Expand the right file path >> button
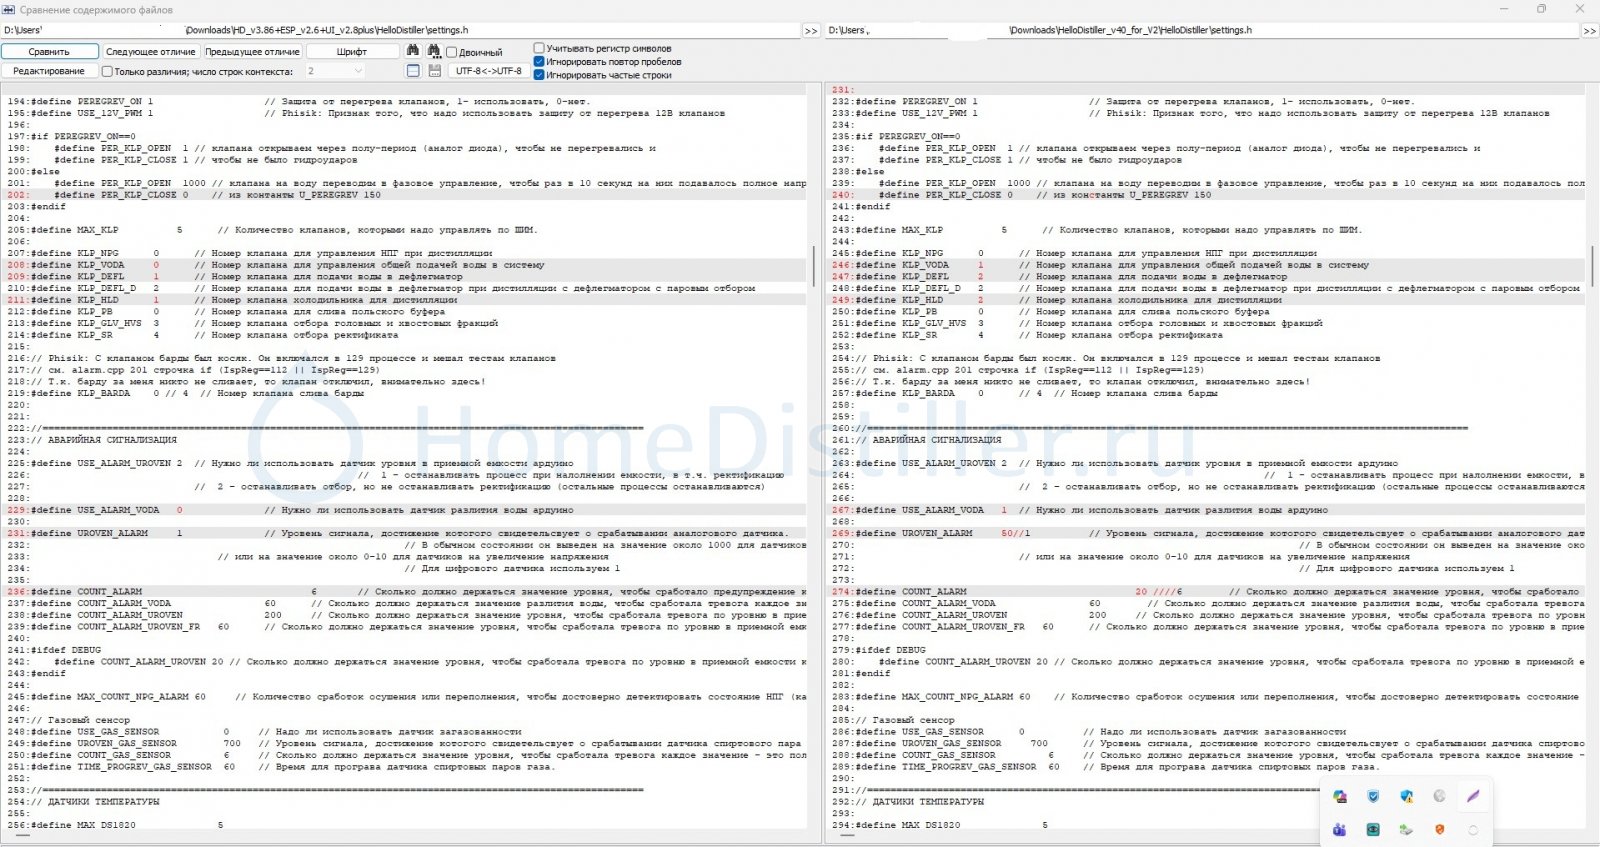This screenshot has height=847, width=1600. (1589, 31)
